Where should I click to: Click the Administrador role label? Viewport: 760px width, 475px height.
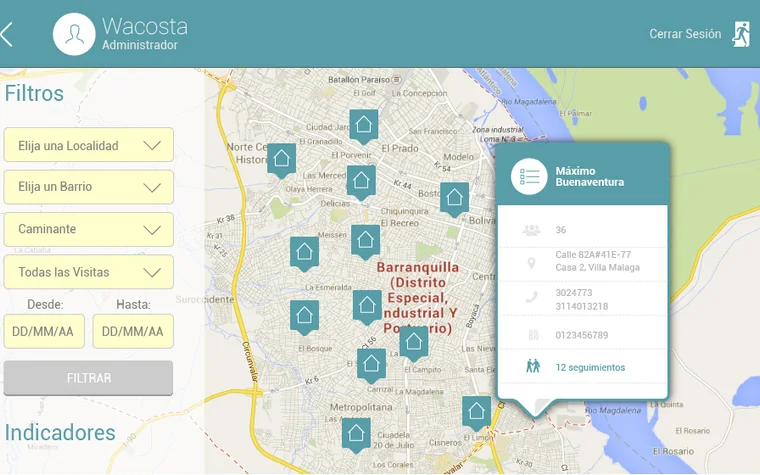tap(140, 45)
